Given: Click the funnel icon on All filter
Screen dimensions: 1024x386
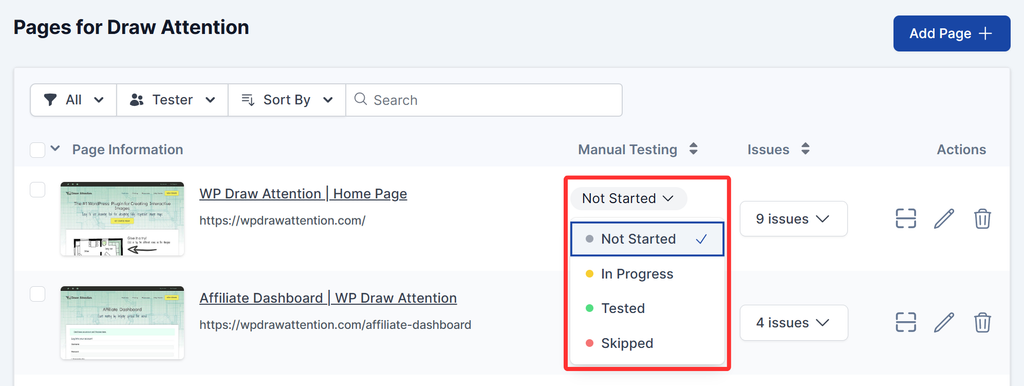Looking at the screenshot, I should (50, 100).
